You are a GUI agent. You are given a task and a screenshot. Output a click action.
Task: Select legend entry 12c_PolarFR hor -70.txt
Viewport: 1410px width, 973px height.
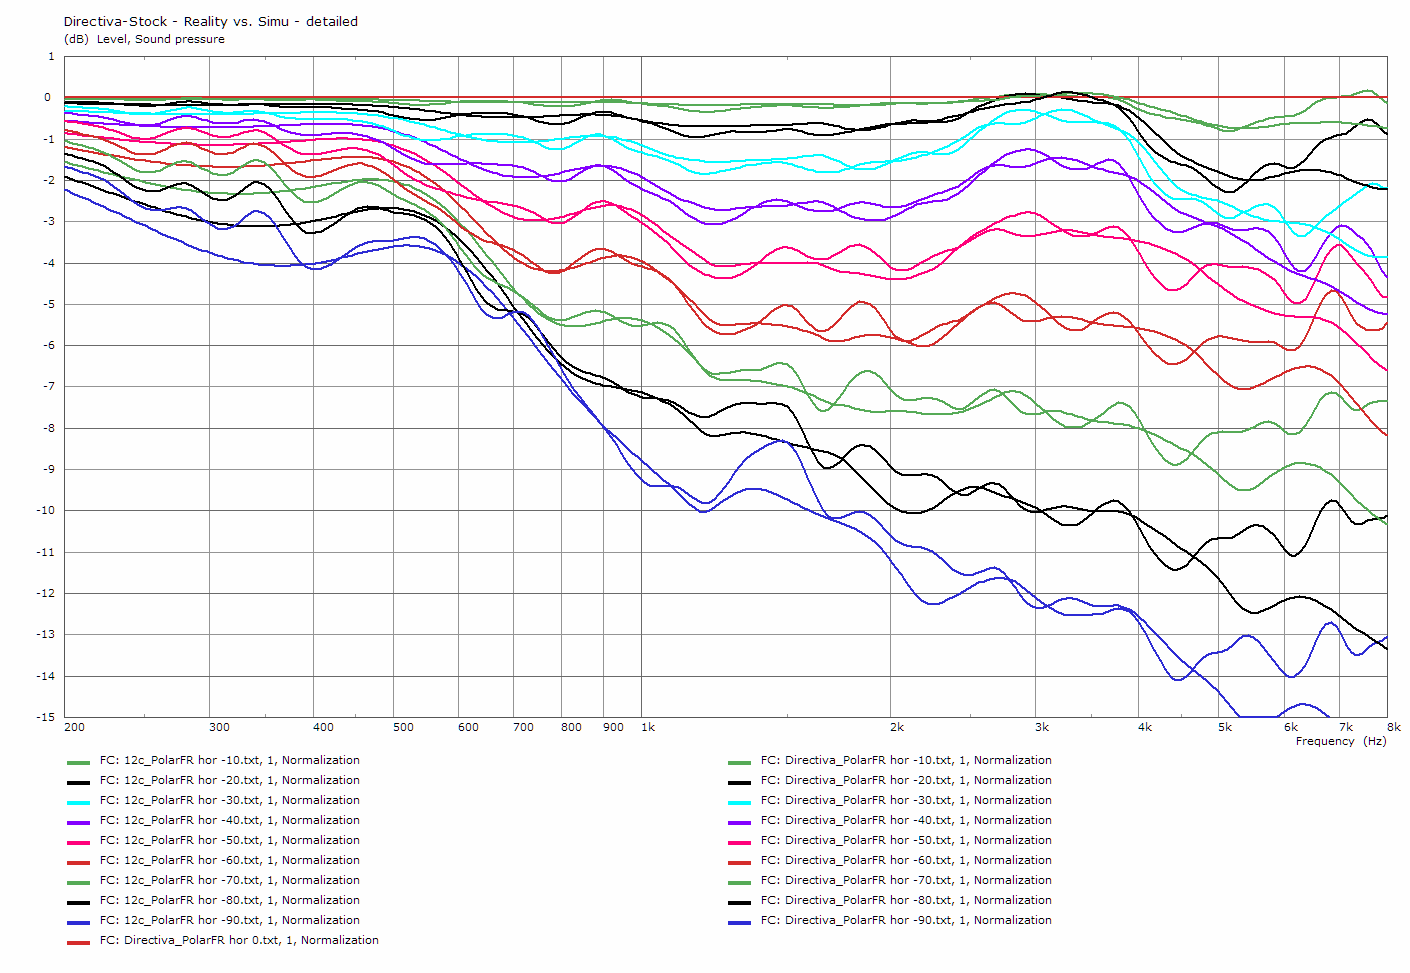[229, 880]
